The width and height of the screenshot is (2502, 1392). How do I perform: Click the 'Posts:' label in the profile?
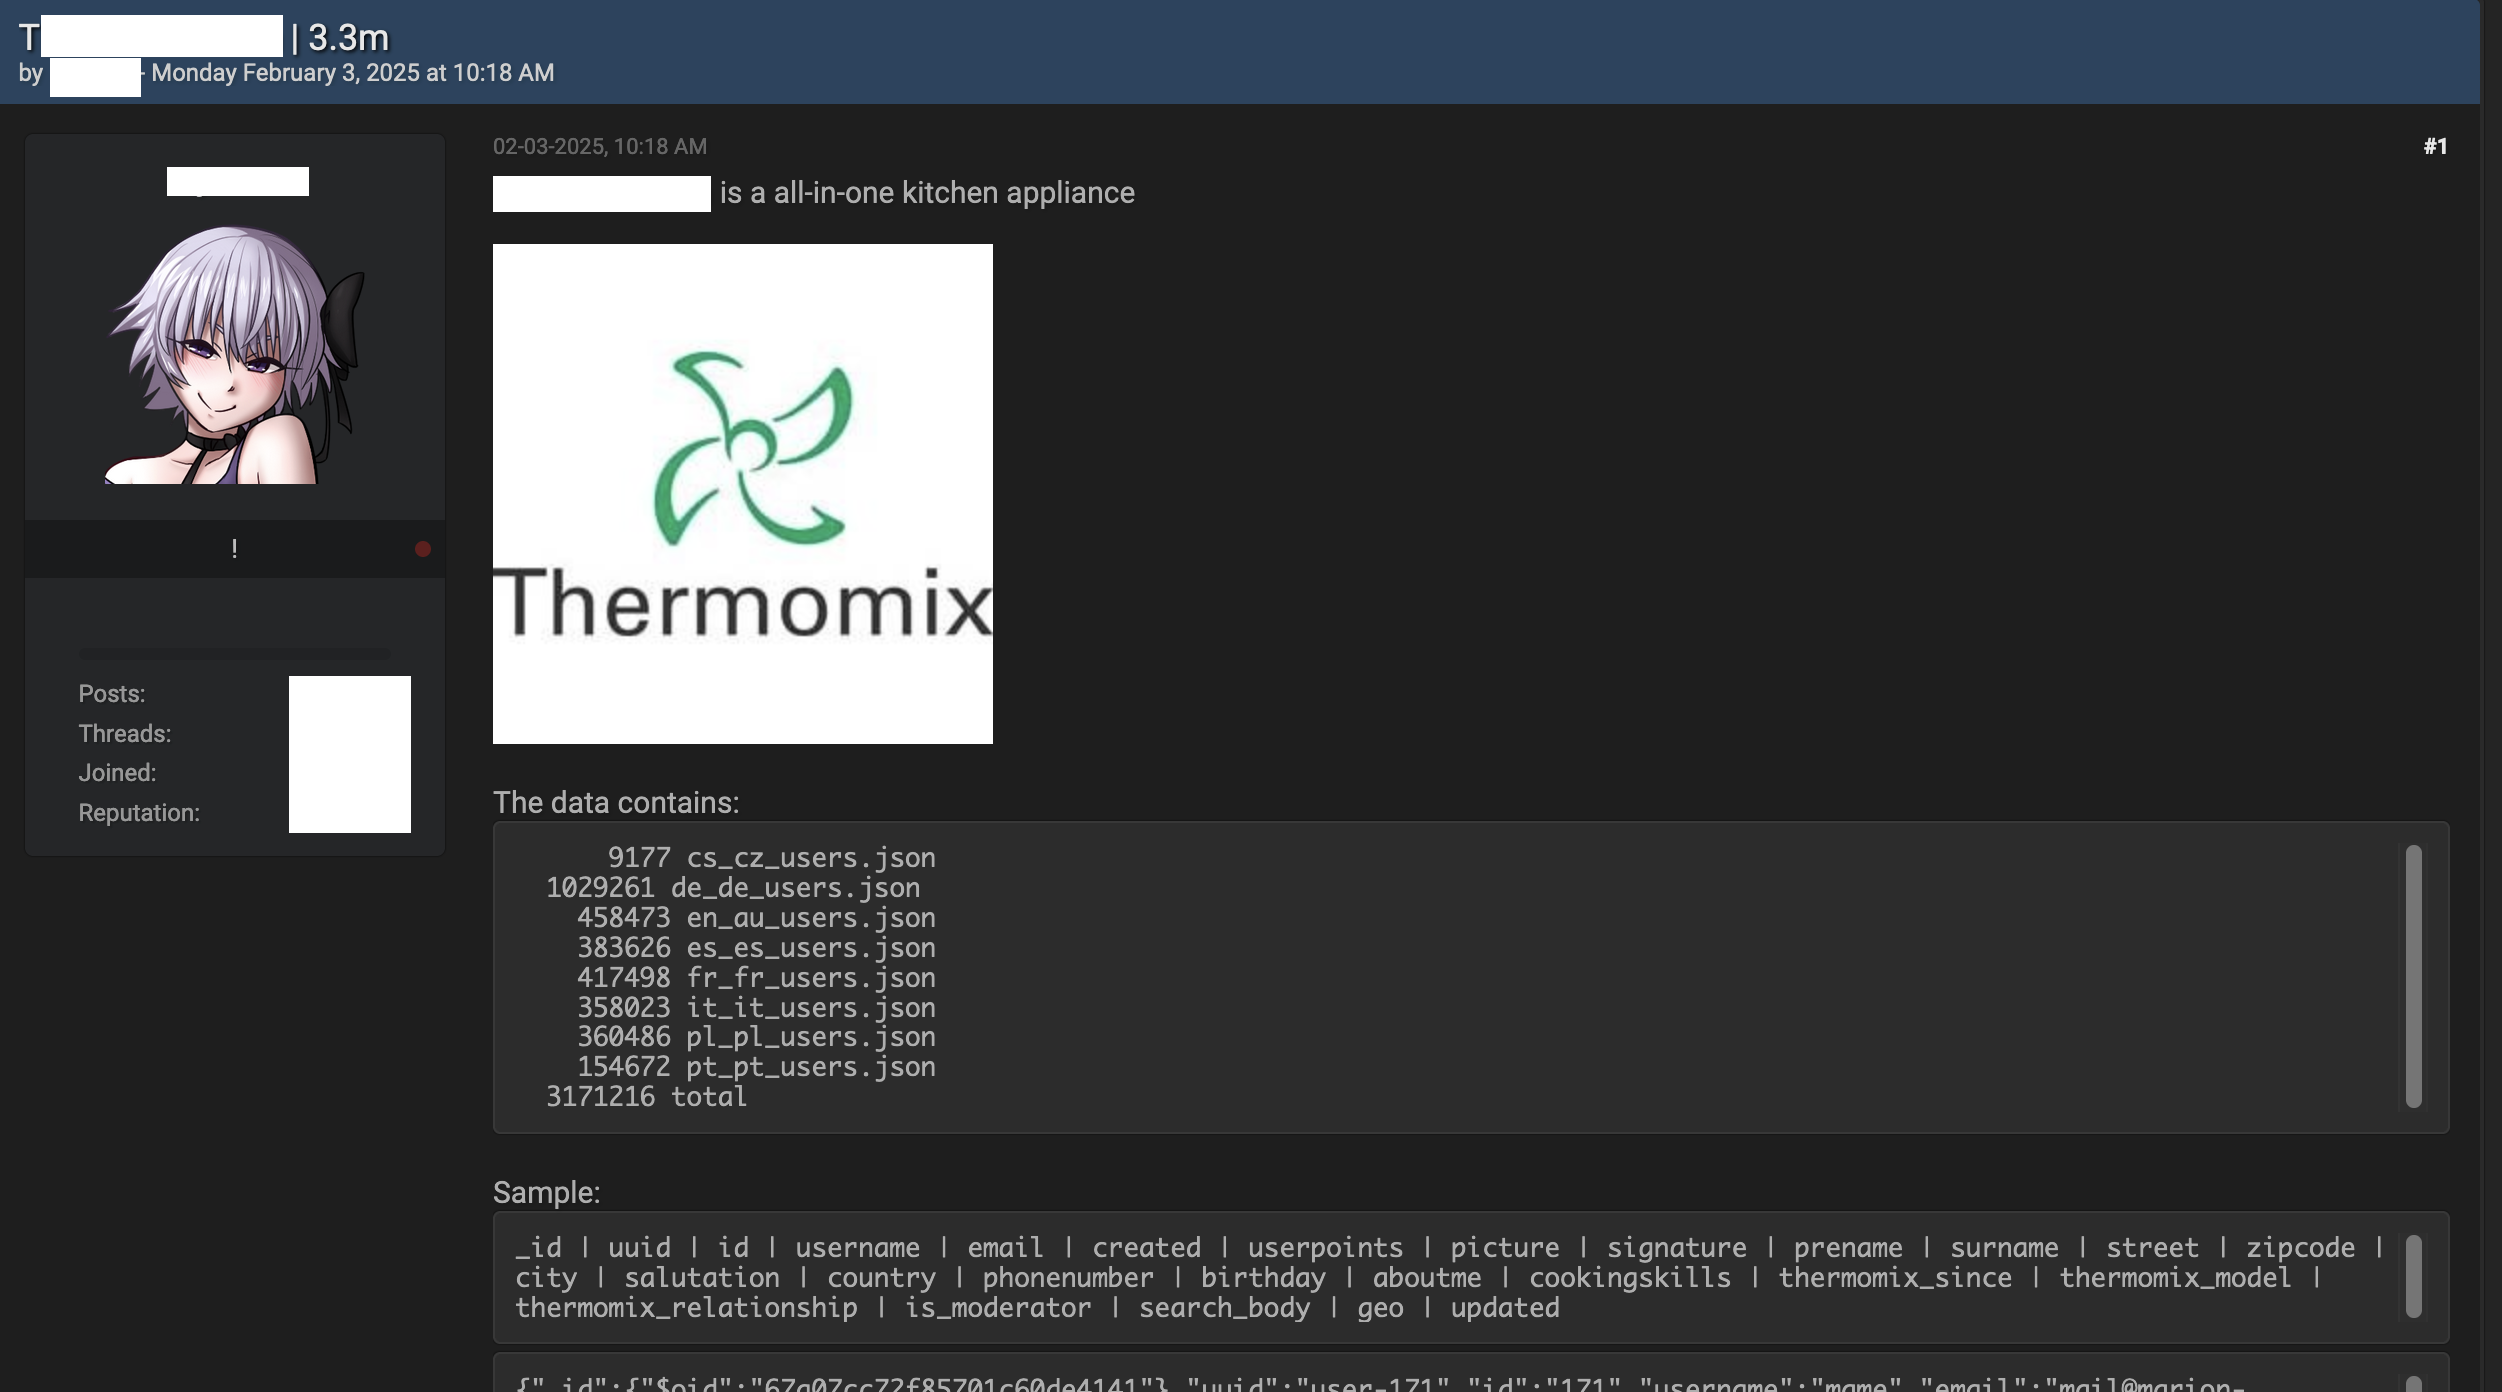pyautogui.click(x=112, y=694)
